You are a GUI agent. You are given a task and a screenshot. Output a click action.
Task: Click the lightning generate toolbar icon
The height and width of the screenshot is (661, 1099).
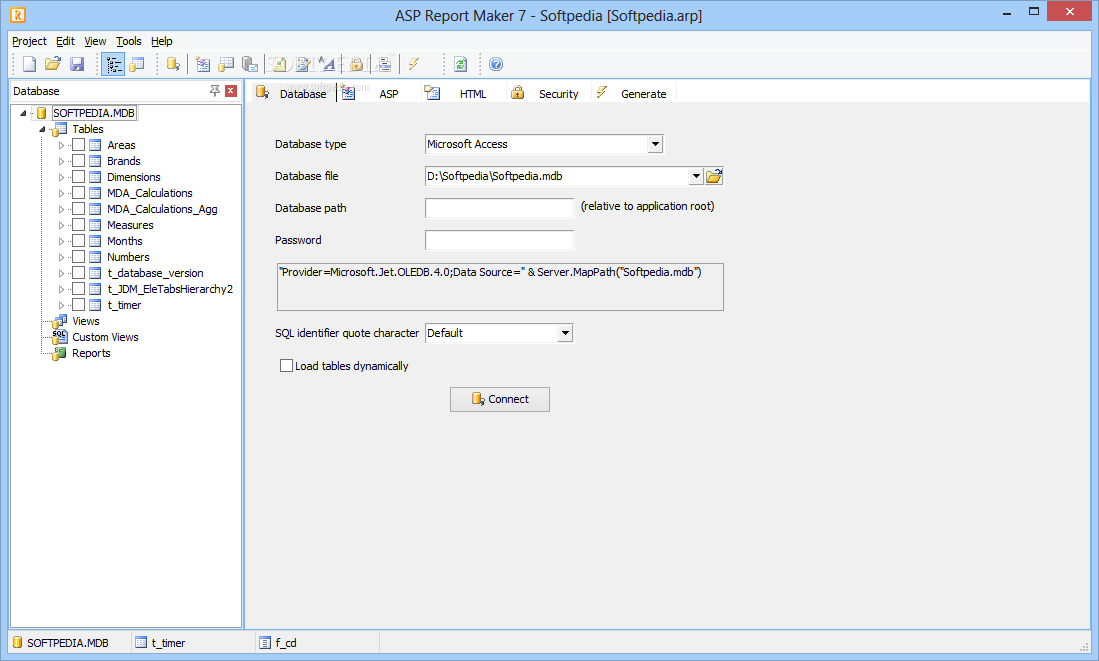(x=414, y=64)
